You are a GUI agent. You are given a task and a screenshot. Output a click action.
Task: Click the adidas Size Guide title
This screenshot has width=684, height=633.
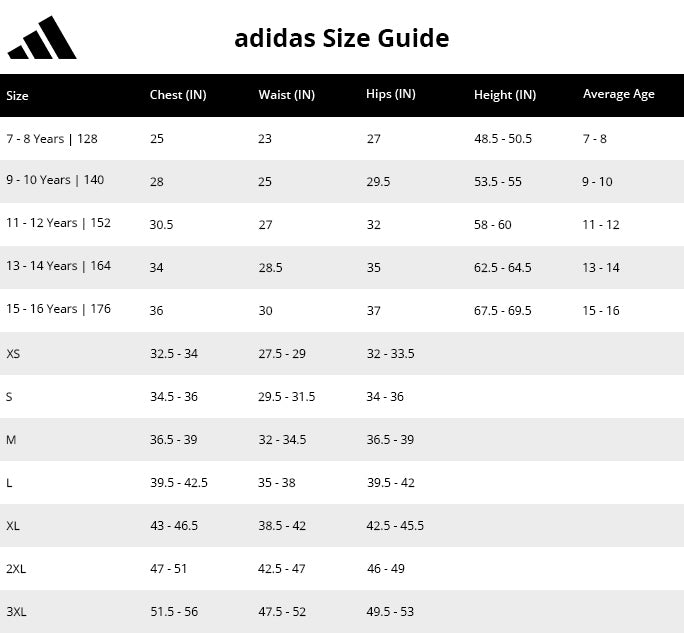pyautogui.click(x=342, y=38)
